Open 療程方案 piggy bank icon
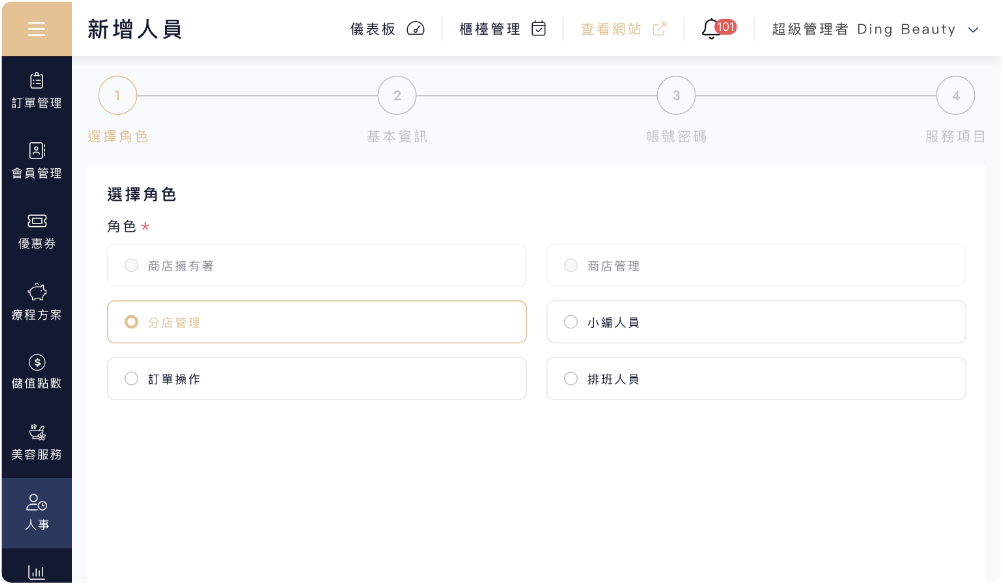This screenshot has width=1003, height=585. 36,292
